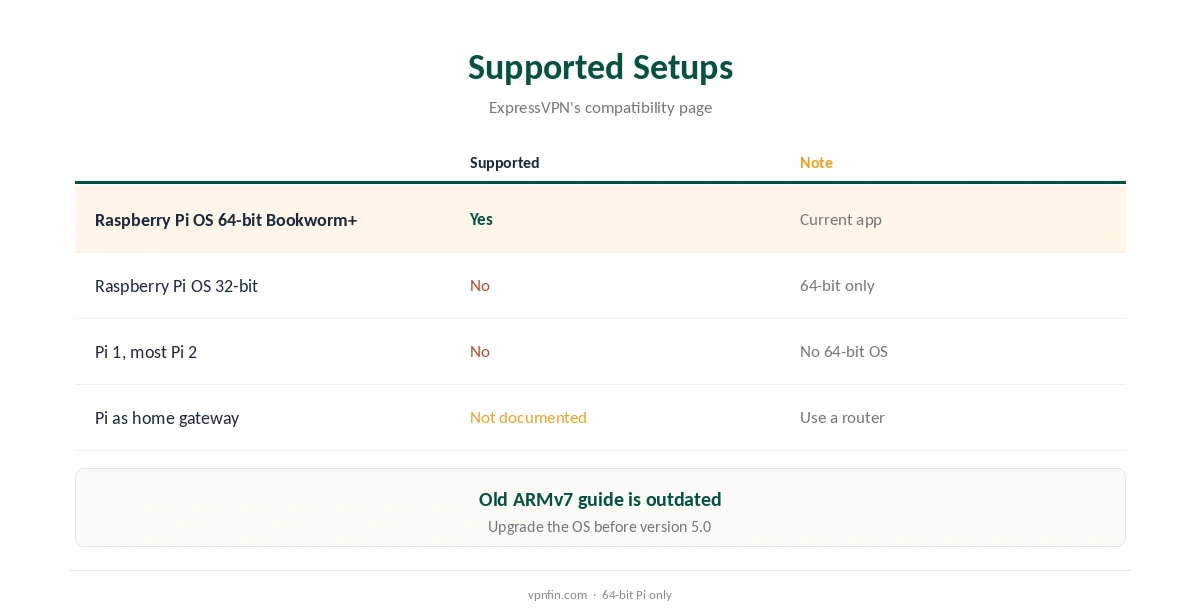1200x614 pixels.
Task: Click the "Yes" supported value
Action: [x=481, y=219]
